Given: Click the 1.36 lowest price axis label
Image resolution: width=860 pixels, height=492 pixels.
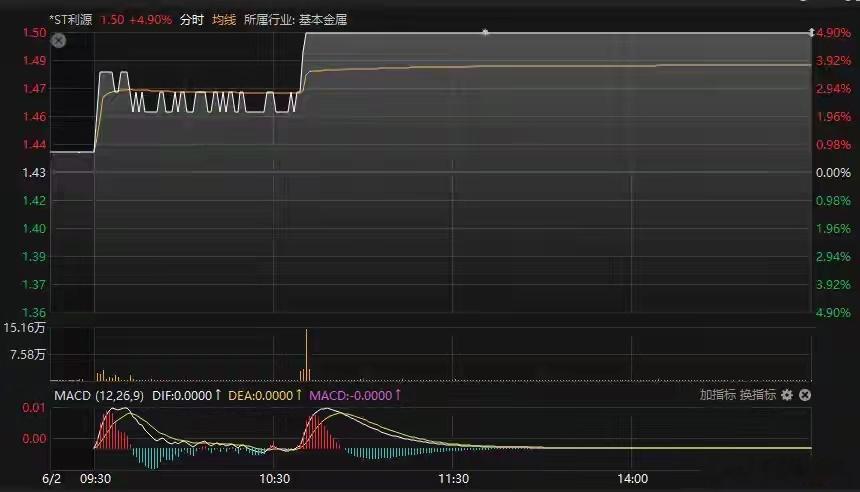Looking at the screenshot, I should tap(34, 313).
